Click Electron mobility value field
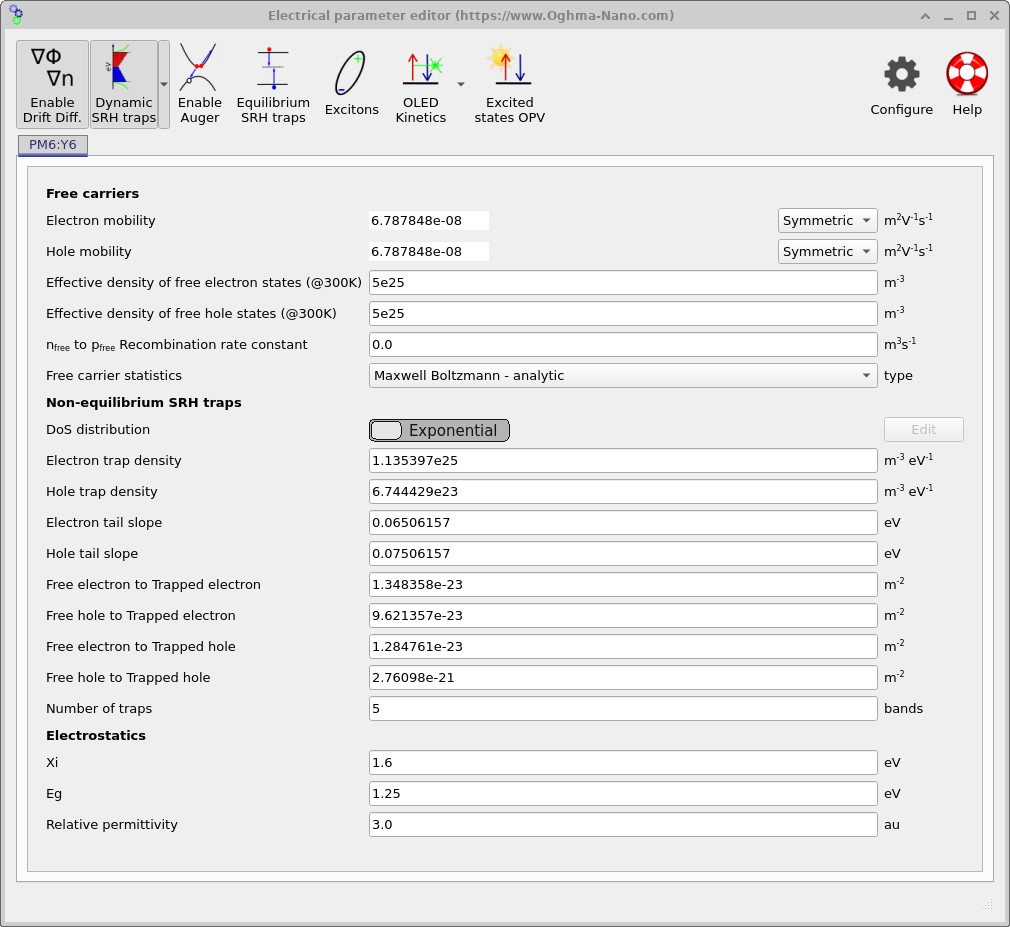This screenshot has width=1010, height=927. [429, 220]
